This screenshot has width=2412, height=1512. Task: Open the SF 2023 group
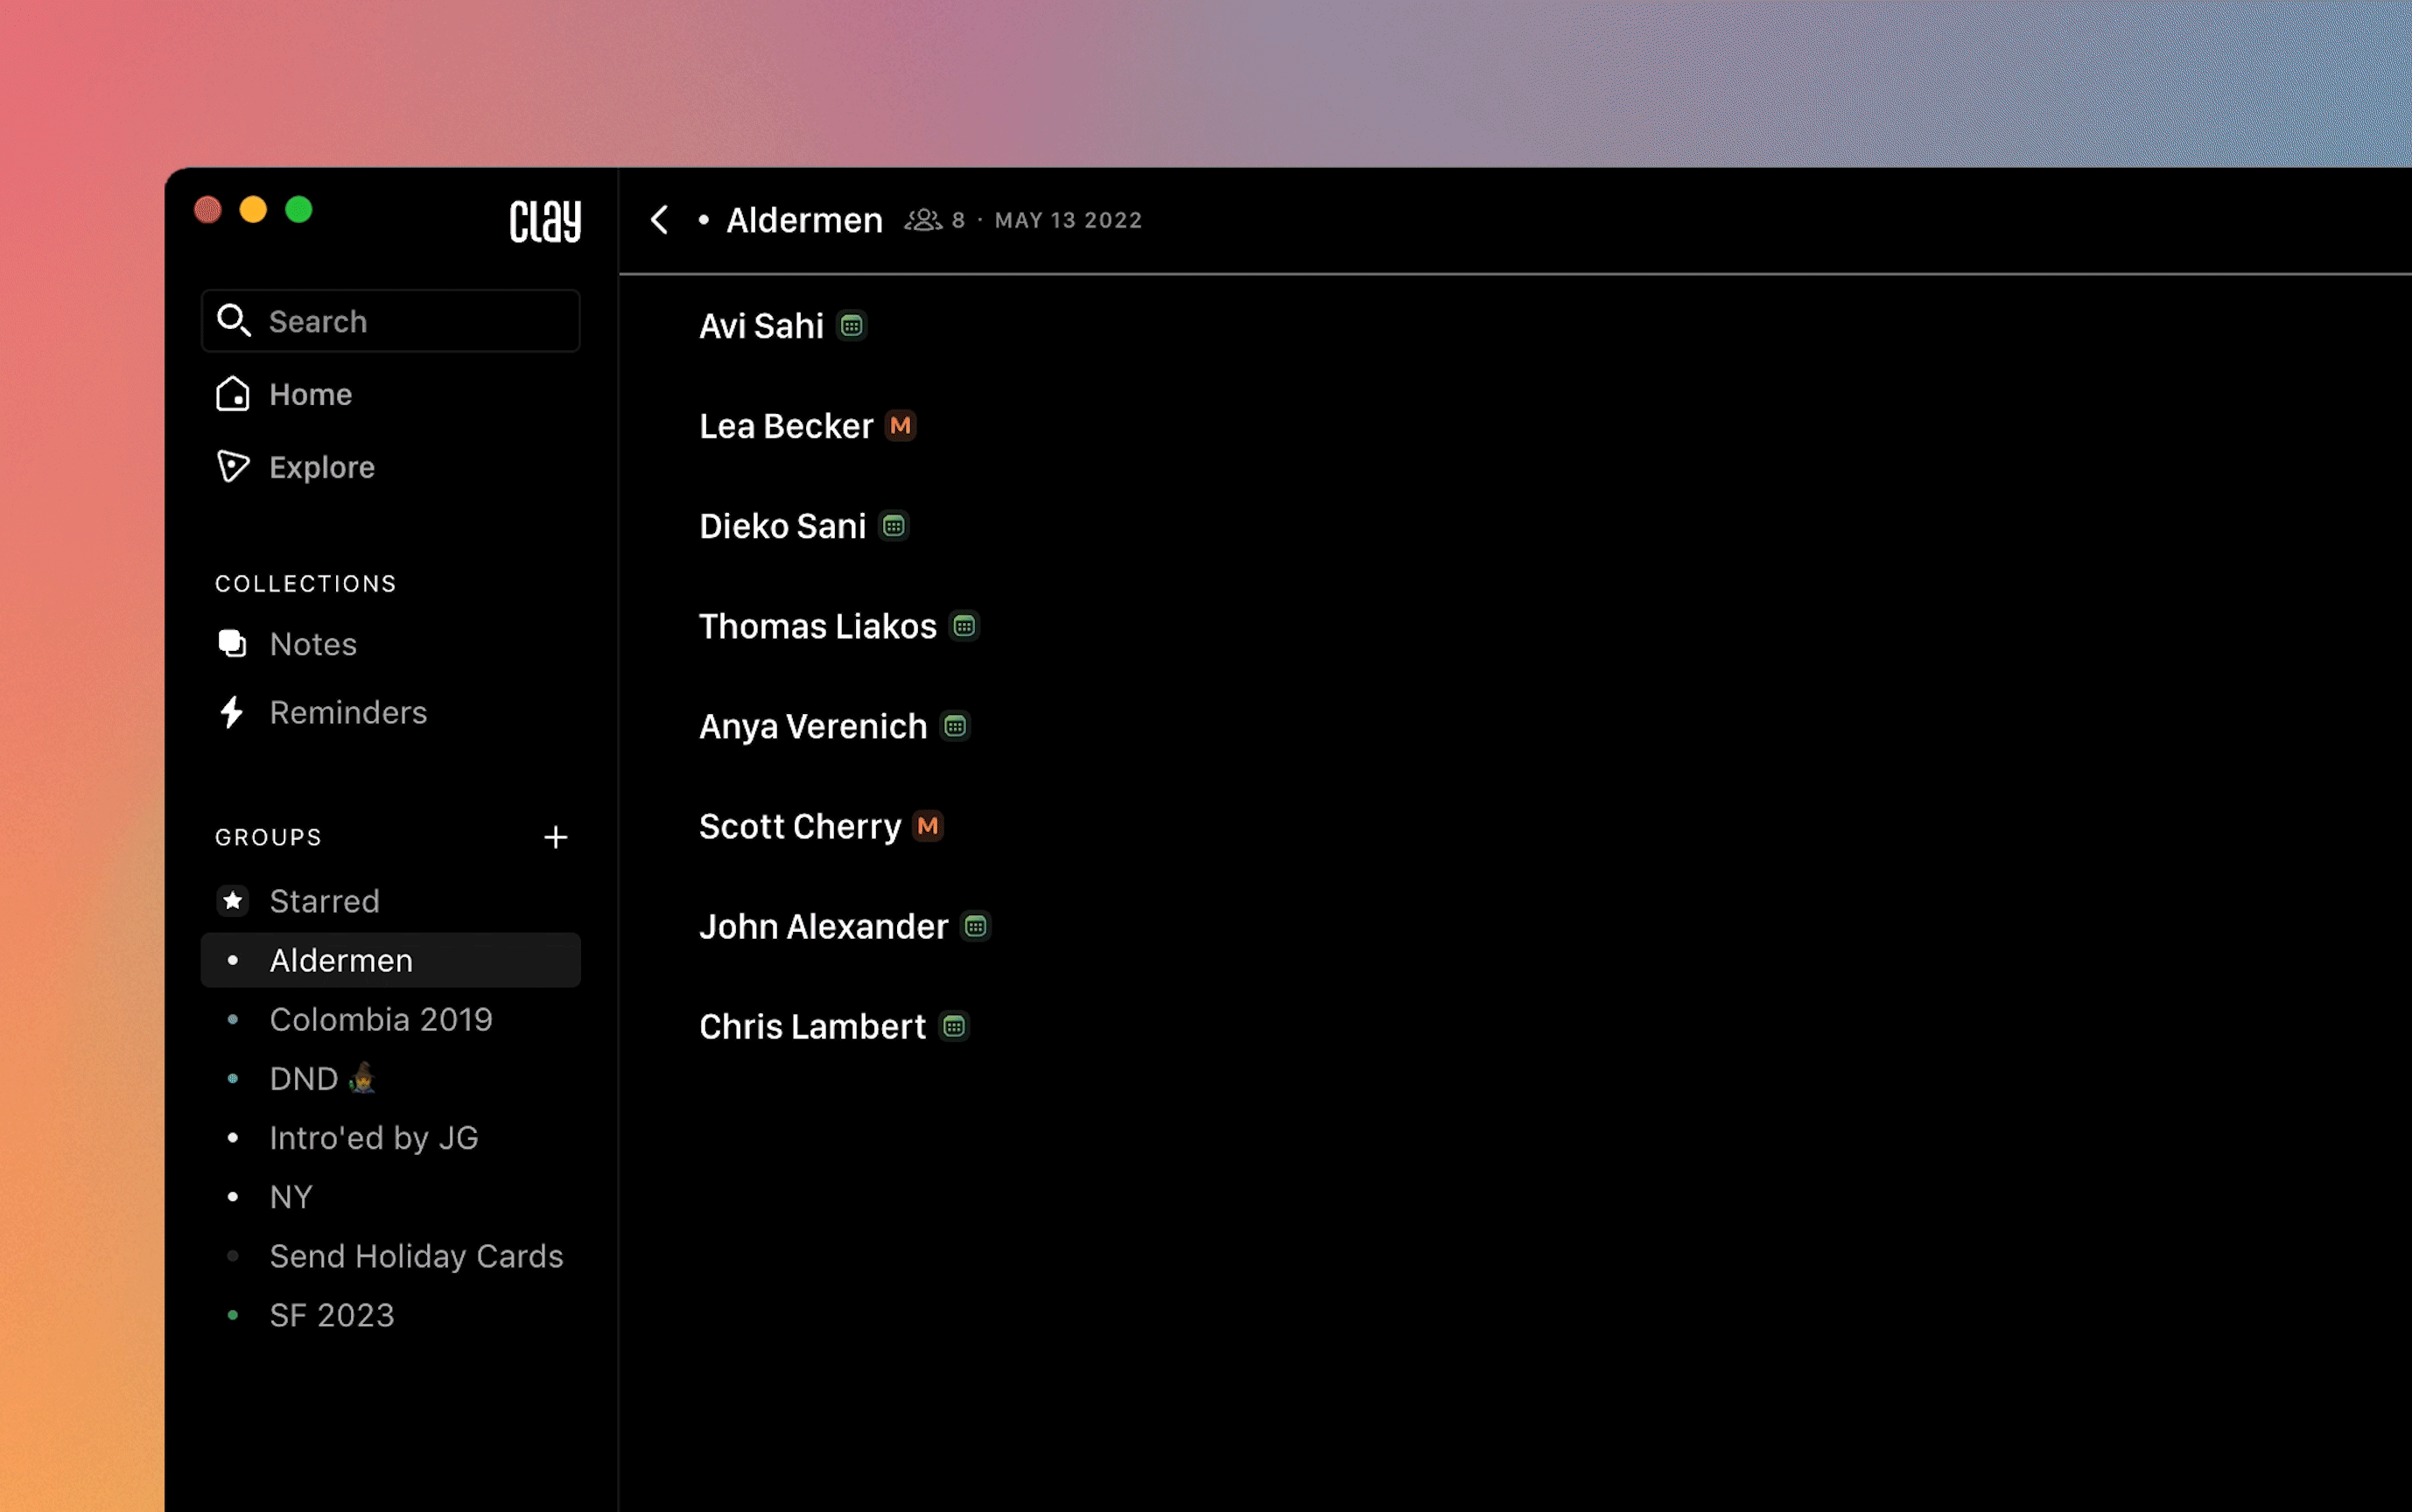pyautogui.click(x=333, y=1315)
